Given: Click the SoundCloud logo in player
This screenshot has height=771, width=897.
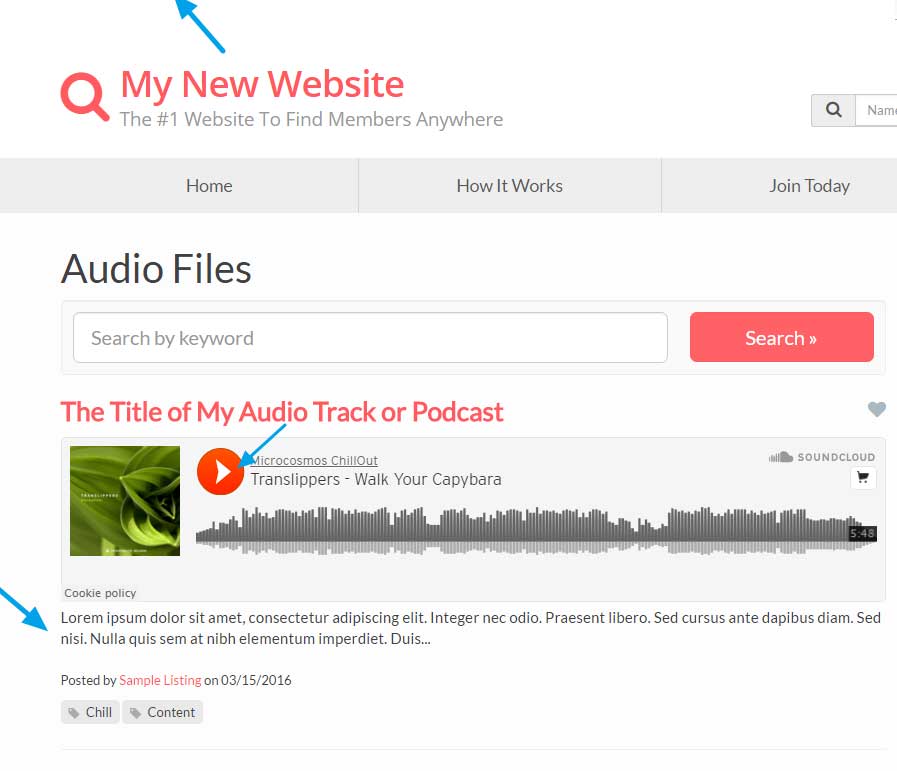Looking at the screenshot, I should pyautogui.click(x=821, y=457).
